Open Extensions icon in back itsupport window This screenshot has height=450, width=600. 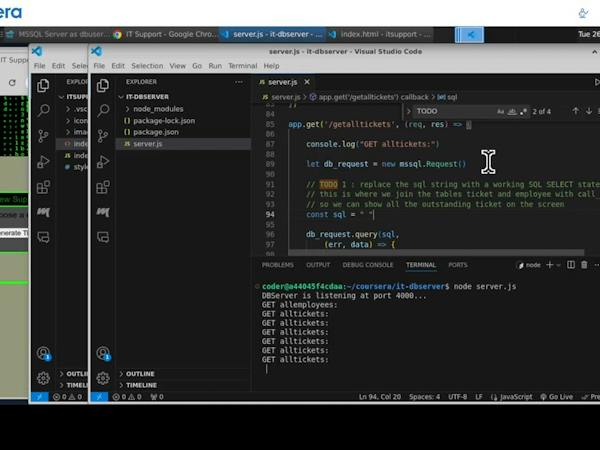[x=43, y=187]
